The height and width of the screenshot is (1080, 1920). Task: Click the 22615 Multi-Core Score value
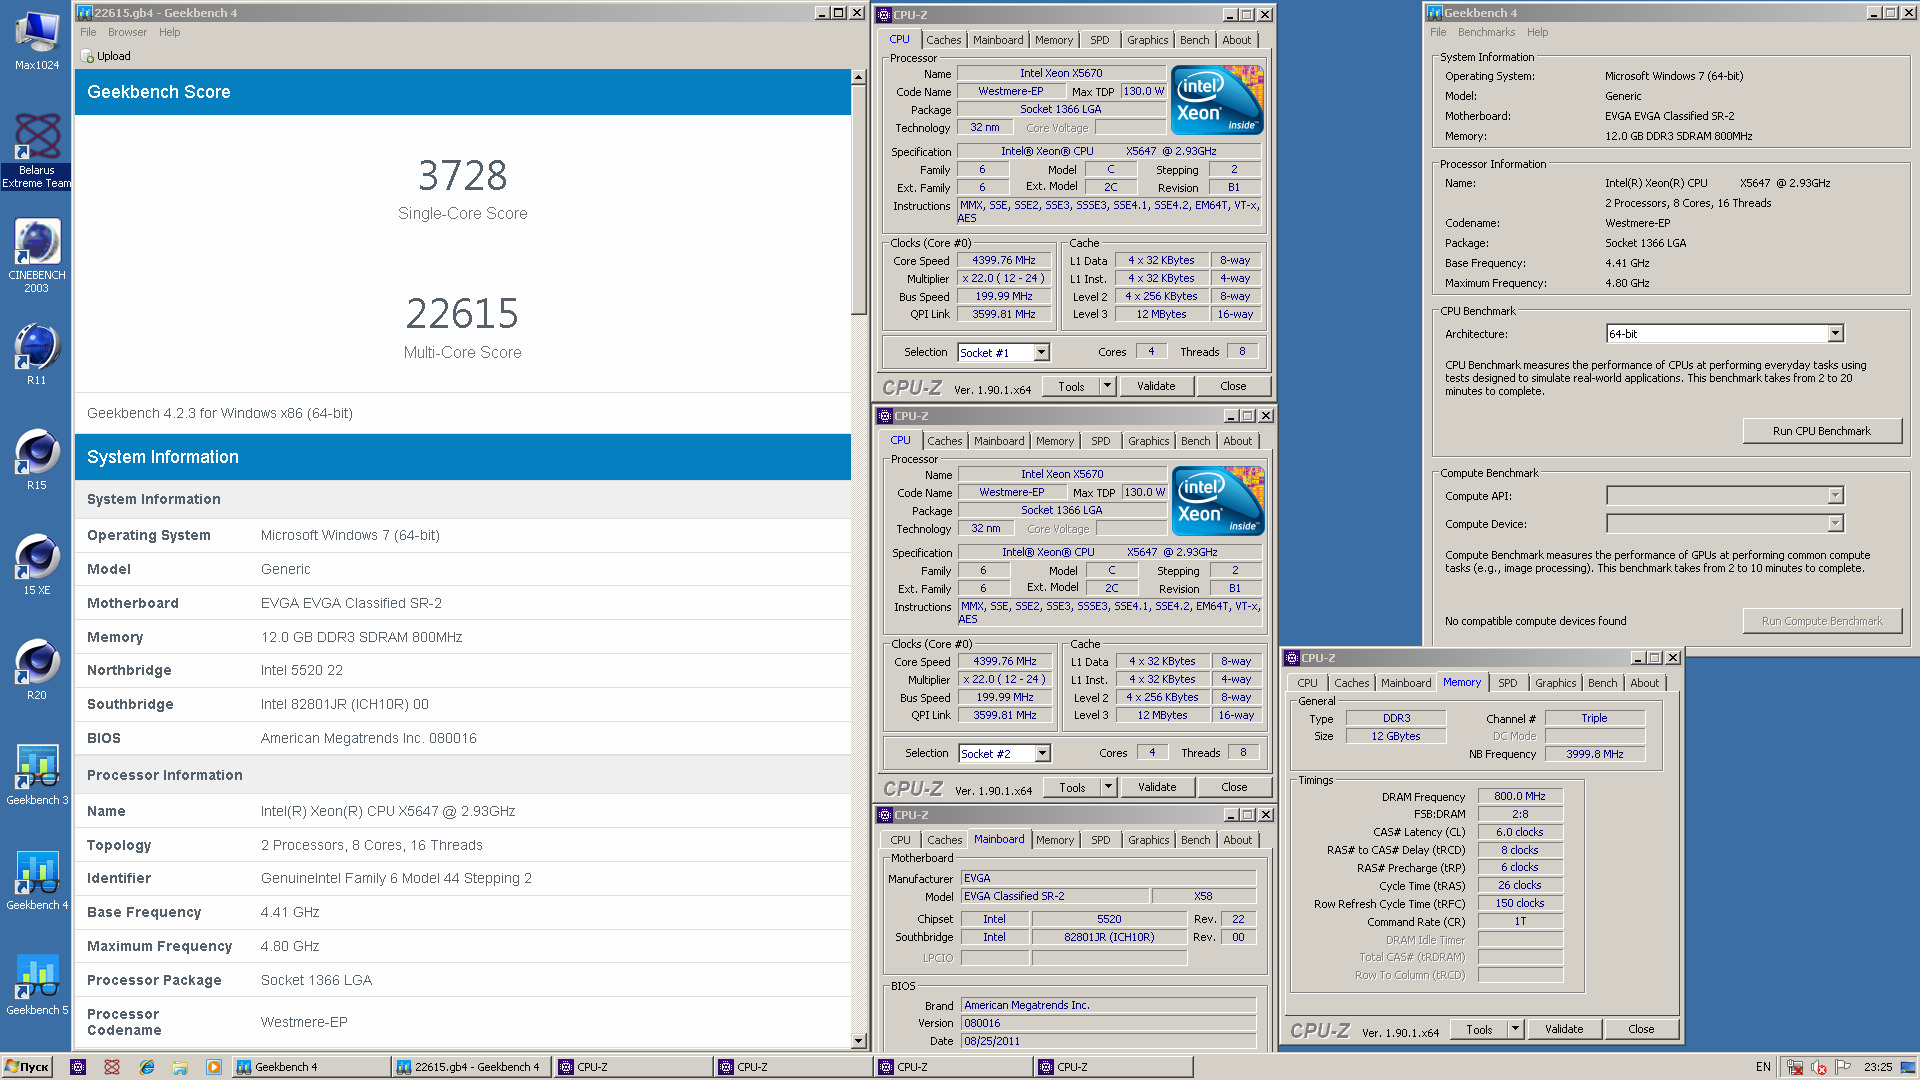(462, 314)
